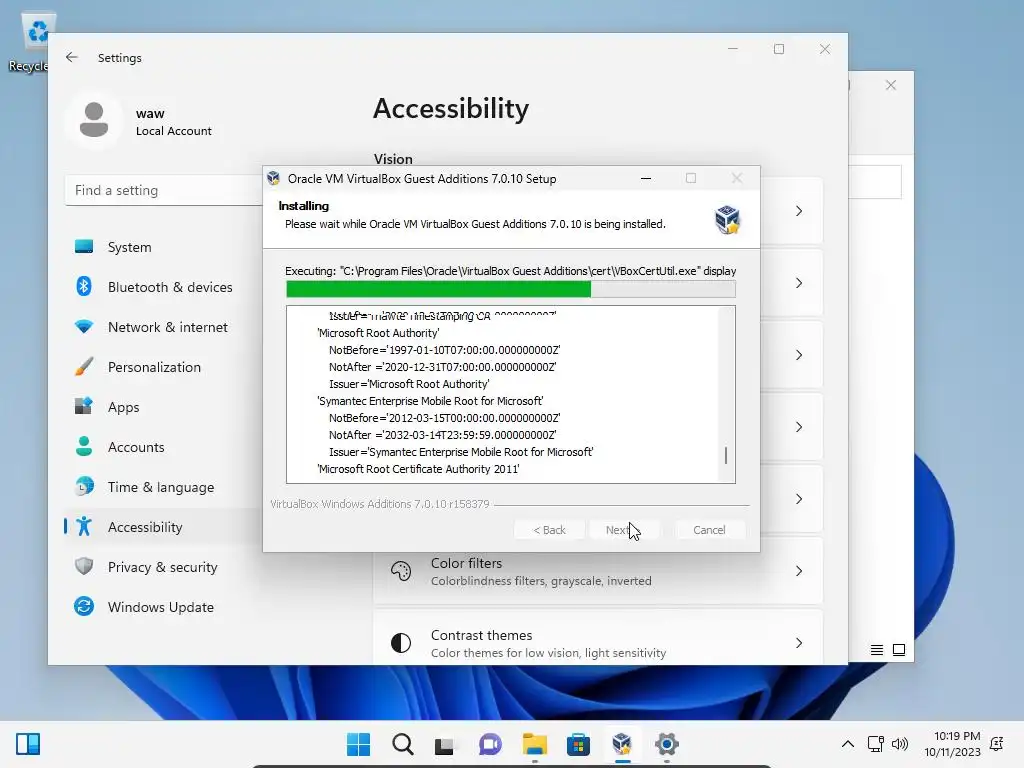Viewport: 1024px width, 768px height.
Task: Click Settings gear taskbar icon
Action: 666,744
